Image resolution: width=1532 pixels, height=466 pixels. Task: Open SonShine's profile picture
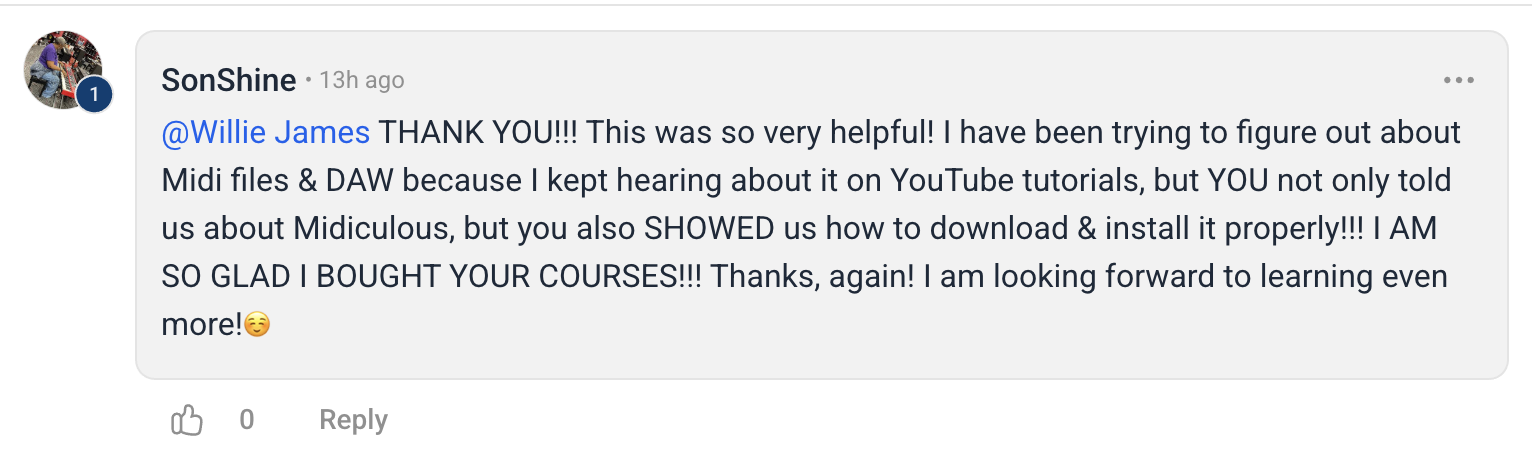point(60,67)
